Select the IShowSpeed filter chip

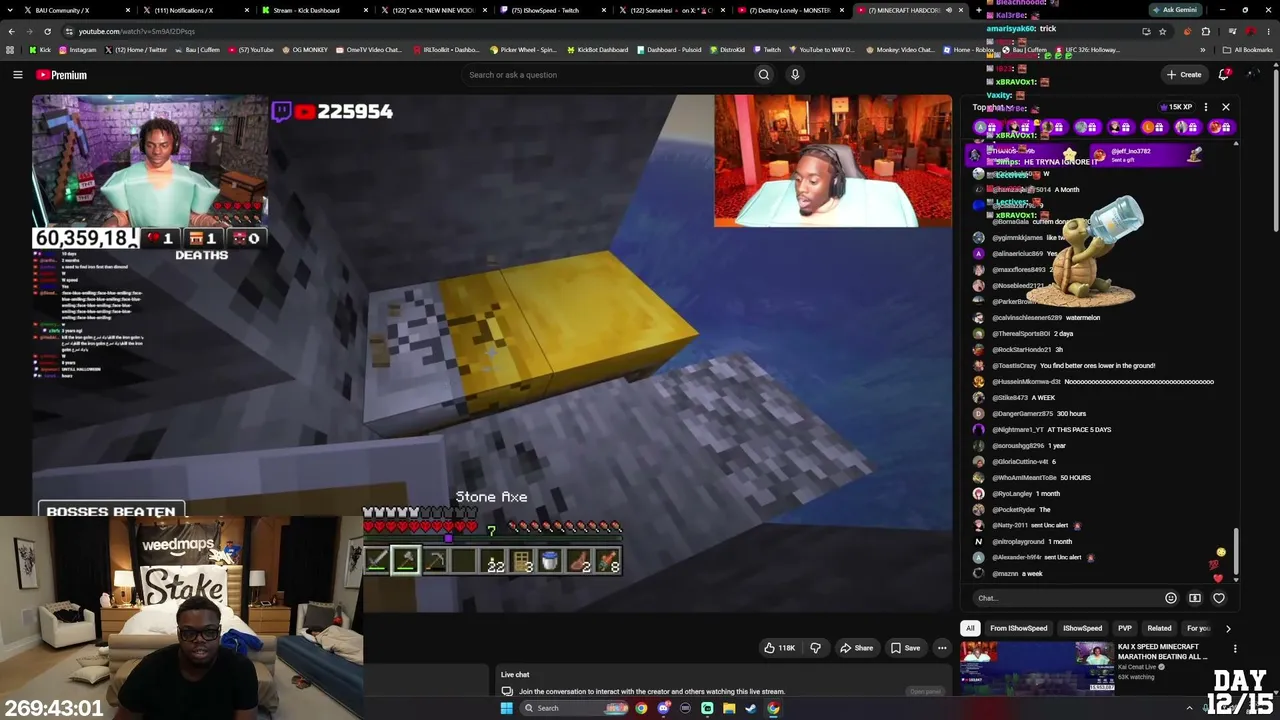[1082, 628]
